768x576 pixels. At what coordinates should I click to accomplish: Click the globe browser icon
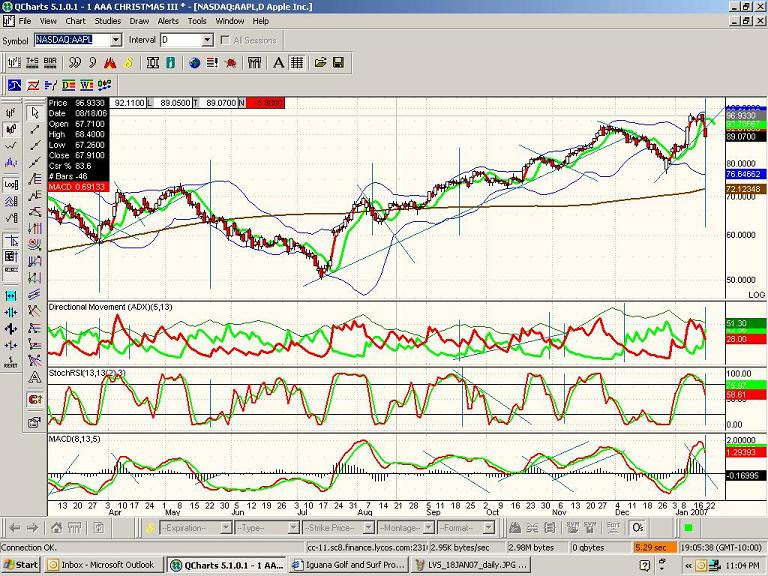pos(194,63)
